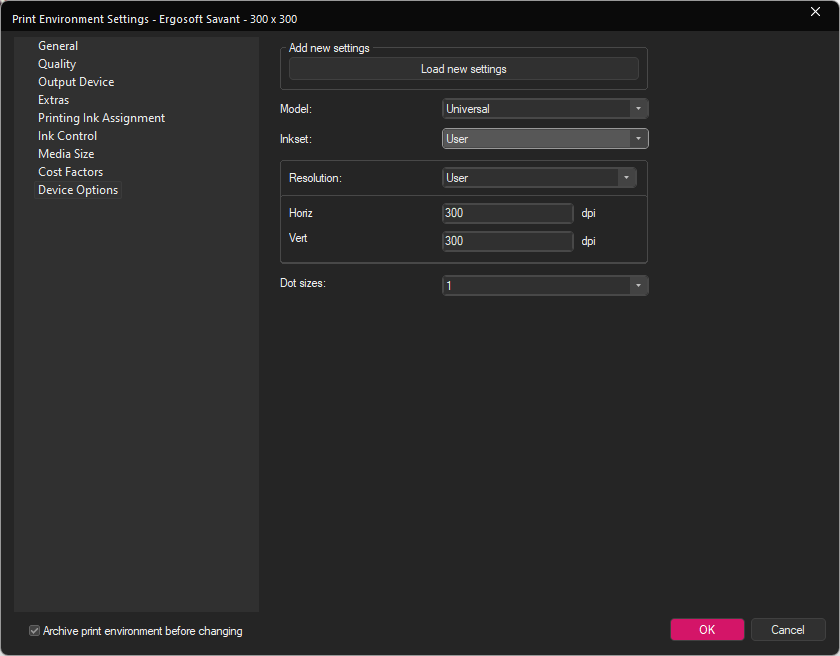
Task: Select Device Options in the sidebar
Action: 78,190
